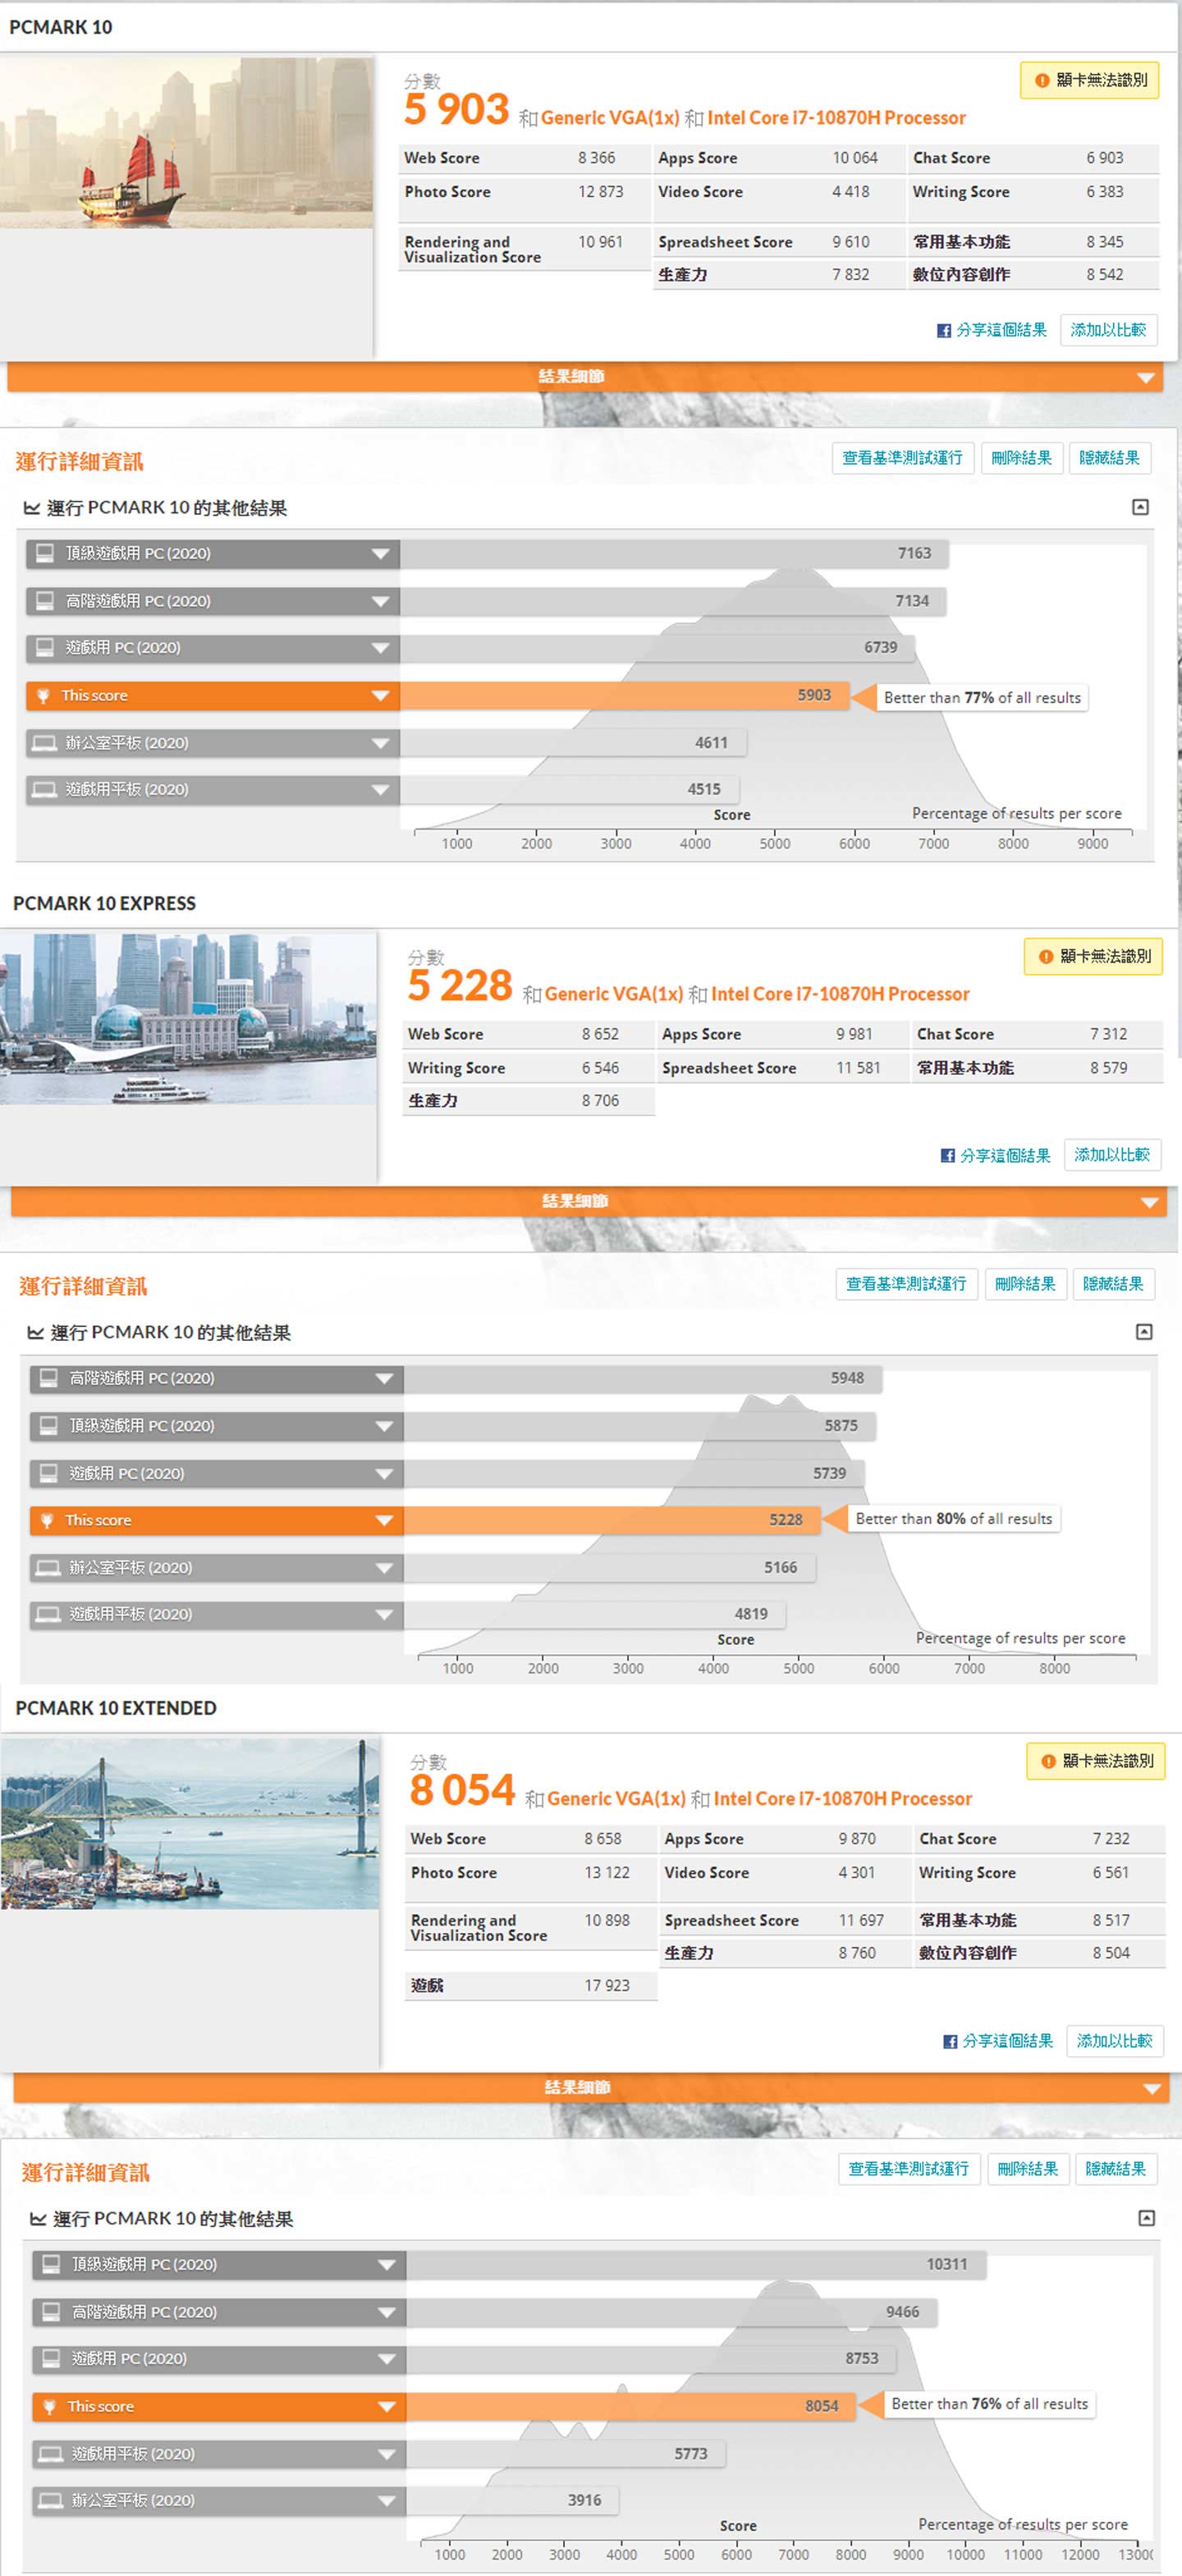This screenshot has width=1182, height=2576.
Task: Click 遊戲 score value 17 923
Action: coord(607,1986)
